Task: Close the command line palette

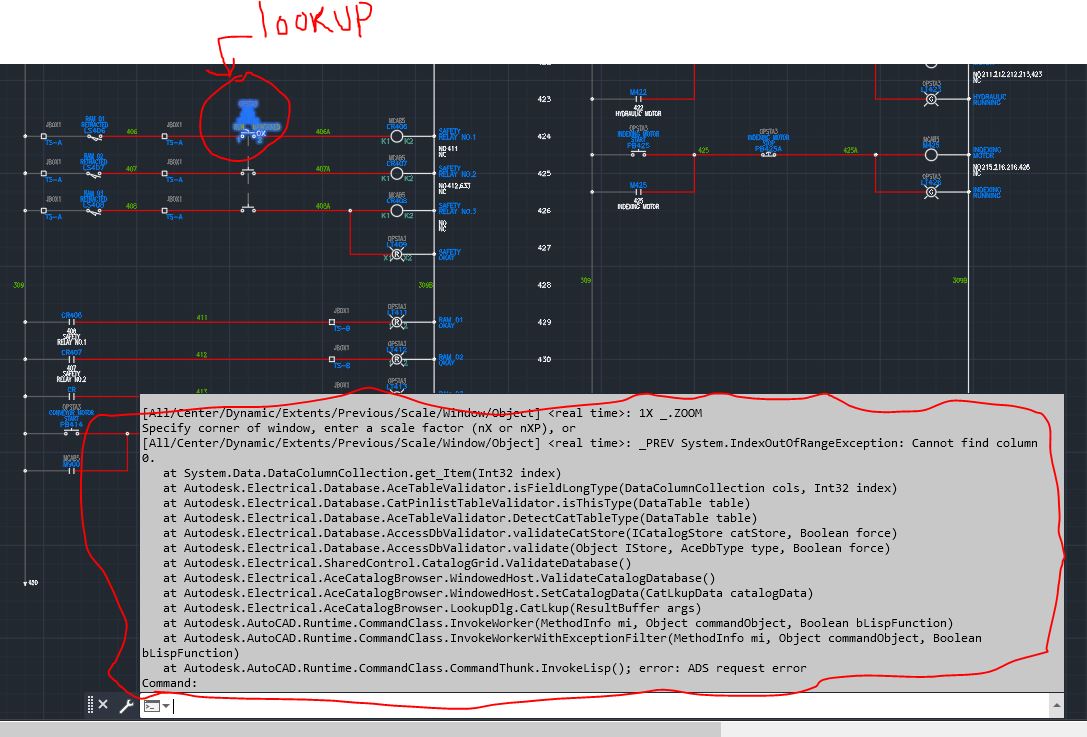Action: (104, 704)
